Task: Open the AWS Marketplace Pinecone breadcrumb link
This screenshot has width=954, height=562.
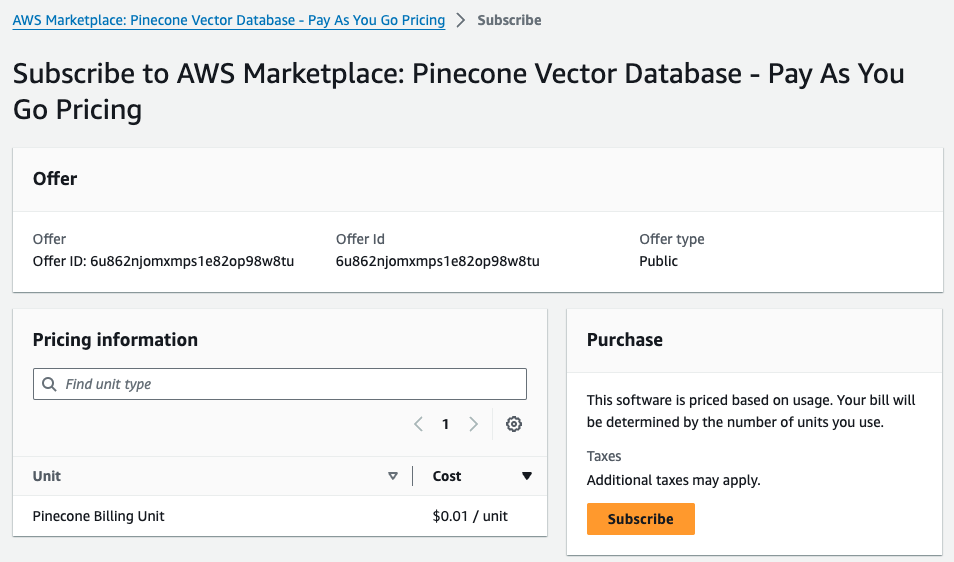Action: [x=229, y=20]
